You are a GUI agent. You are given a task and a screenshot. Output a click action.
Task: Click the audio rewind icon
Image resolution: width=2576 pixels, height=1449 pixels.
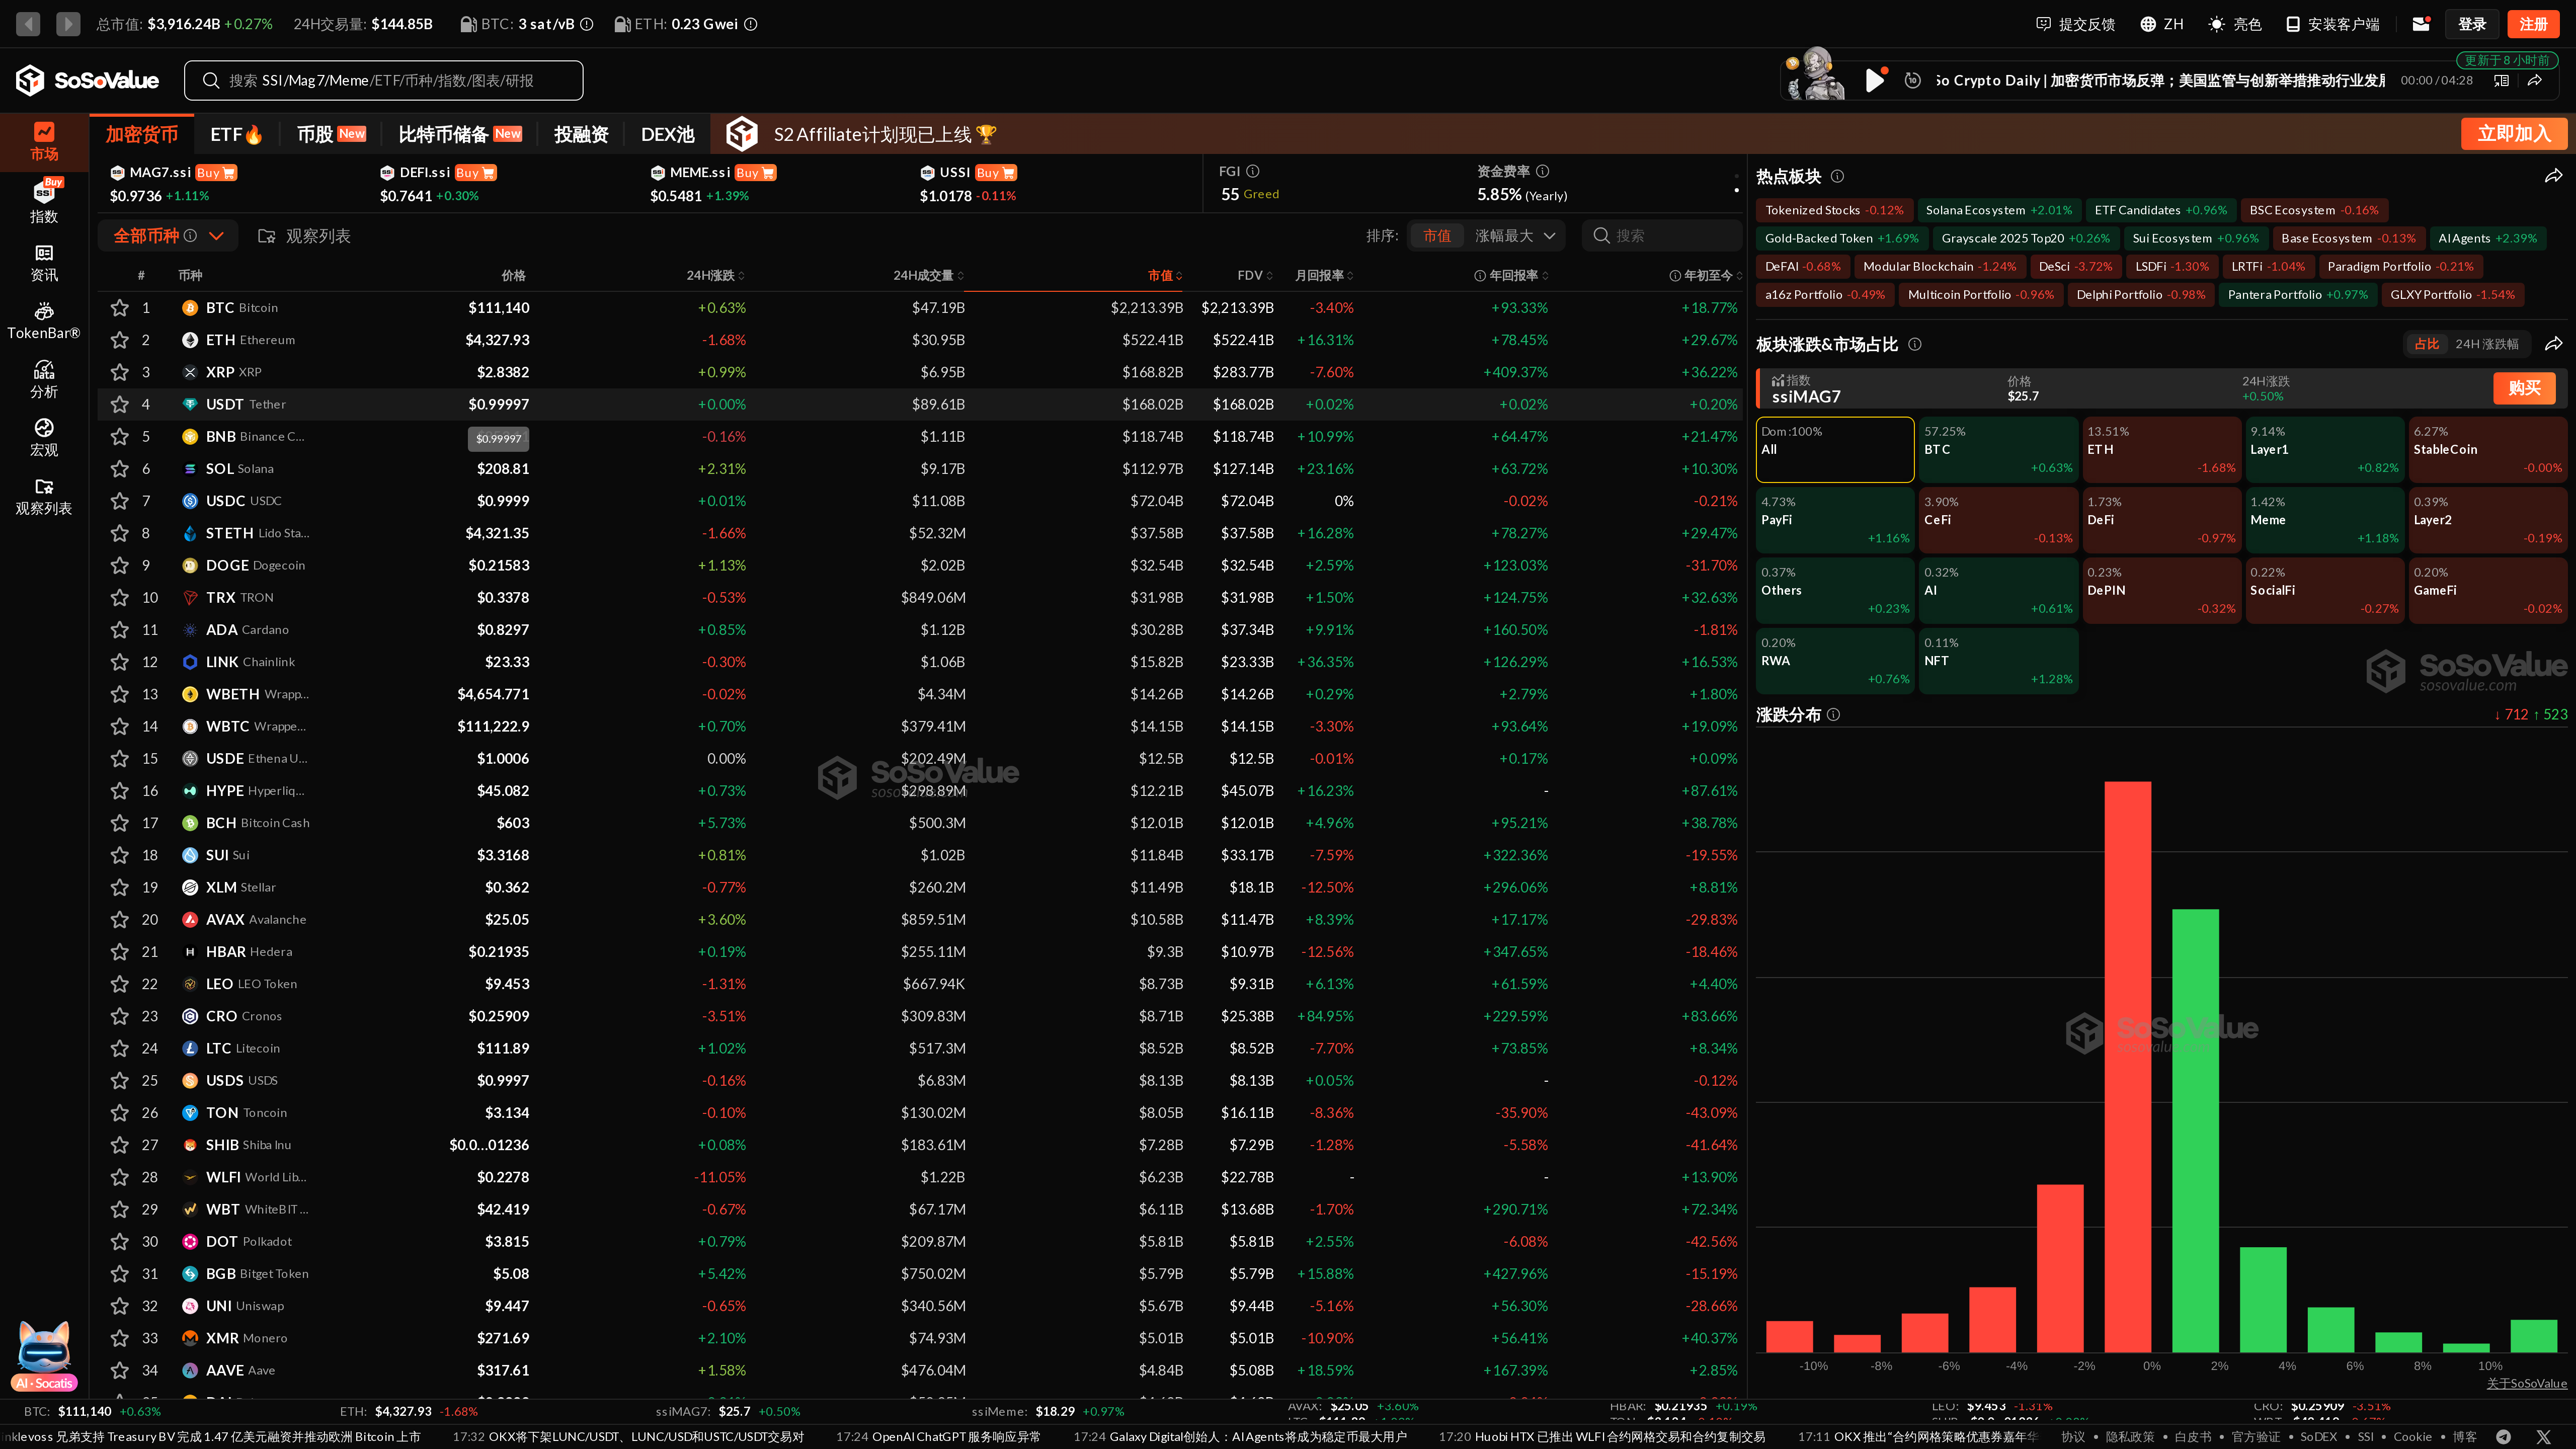[x=1912, y=80]
